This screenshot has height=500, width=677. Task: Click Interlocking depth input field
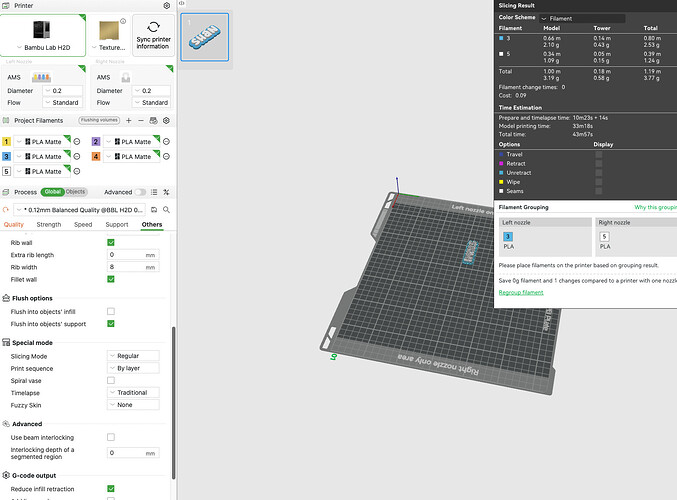click(133, 453)
